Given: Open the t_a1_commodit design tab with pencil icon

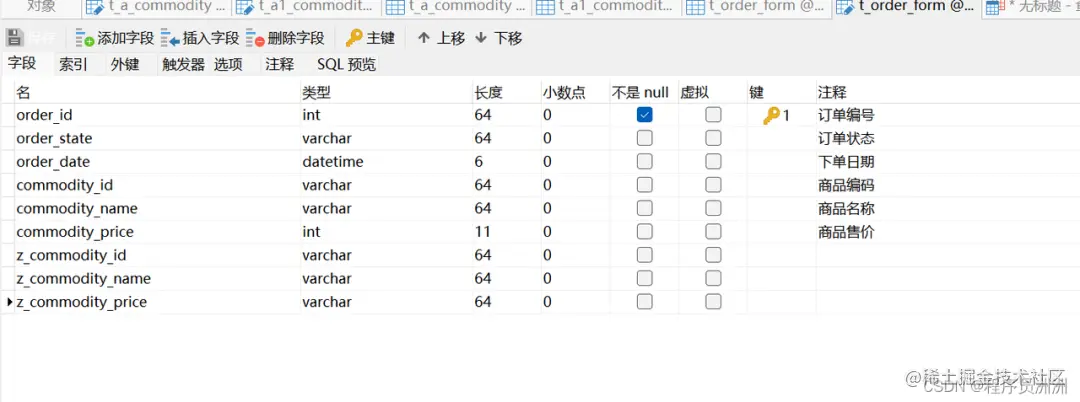Looking at the screenshot, I should (307, 8).
